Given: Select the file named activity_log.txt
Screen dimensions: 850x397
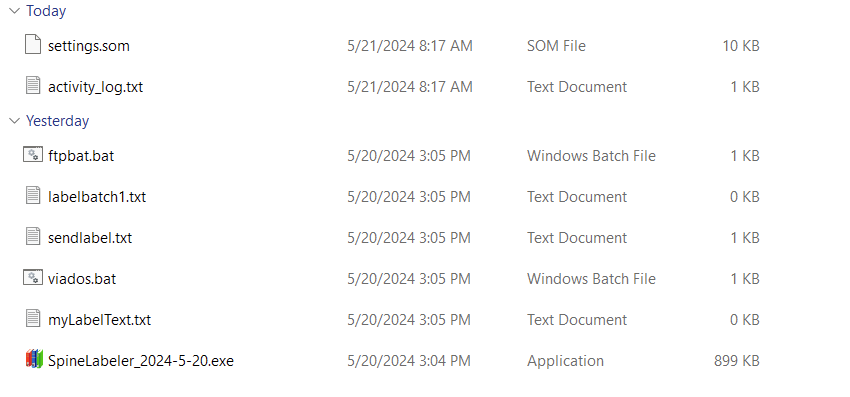Looking at the screenshot, I should point(95,87).
